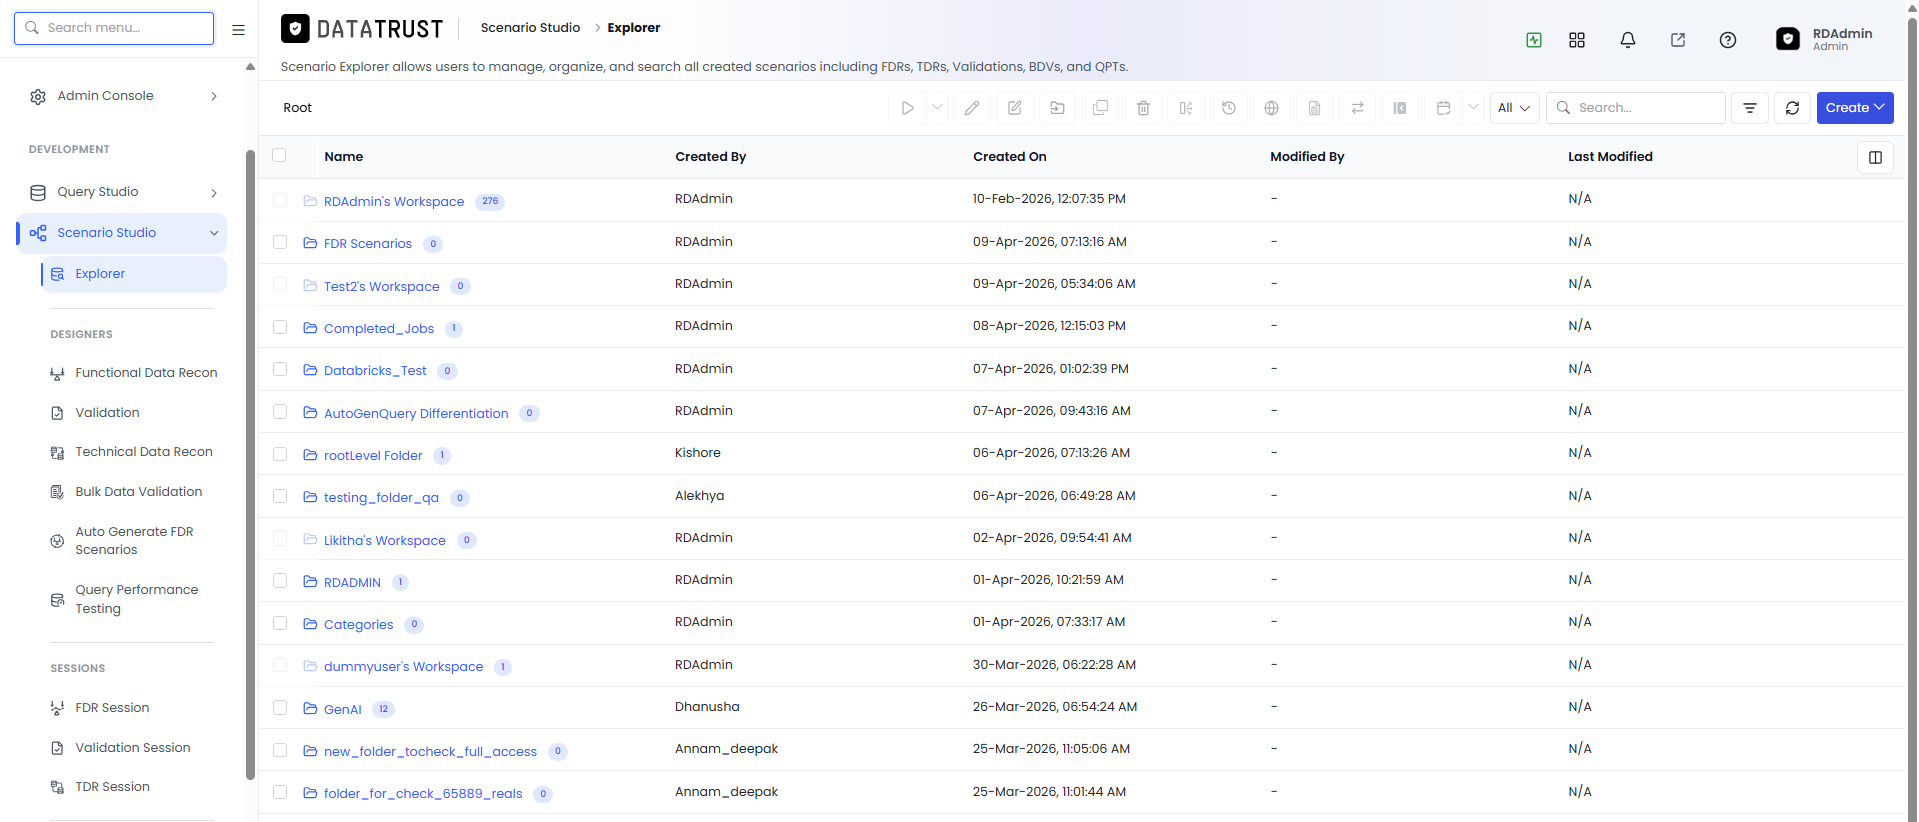The width and height of the screenshot is (1919, 822).
Task: Open Functional Data Recon designer
Action: pos(133,373)
